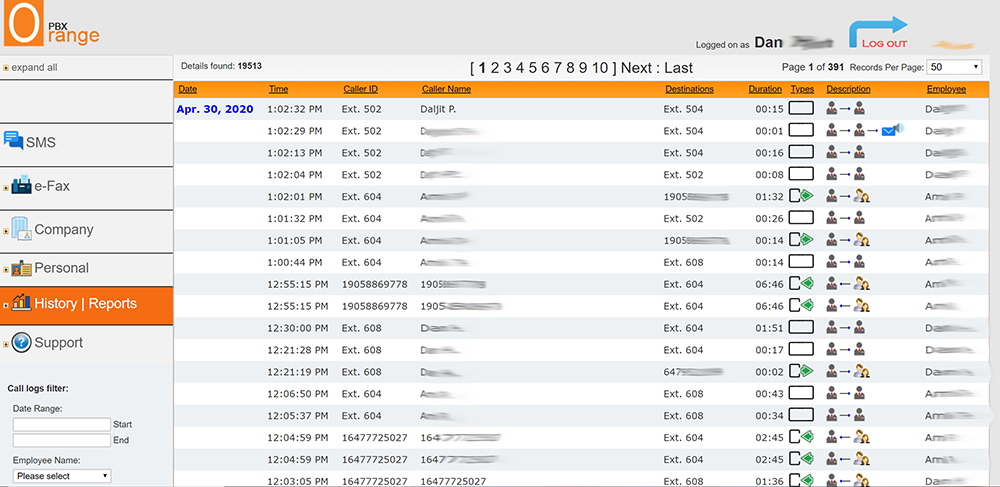Open the e-Fax menu item
This screenshot has width=1000, height=487.
pyautogui.click(x=52, y=186)
